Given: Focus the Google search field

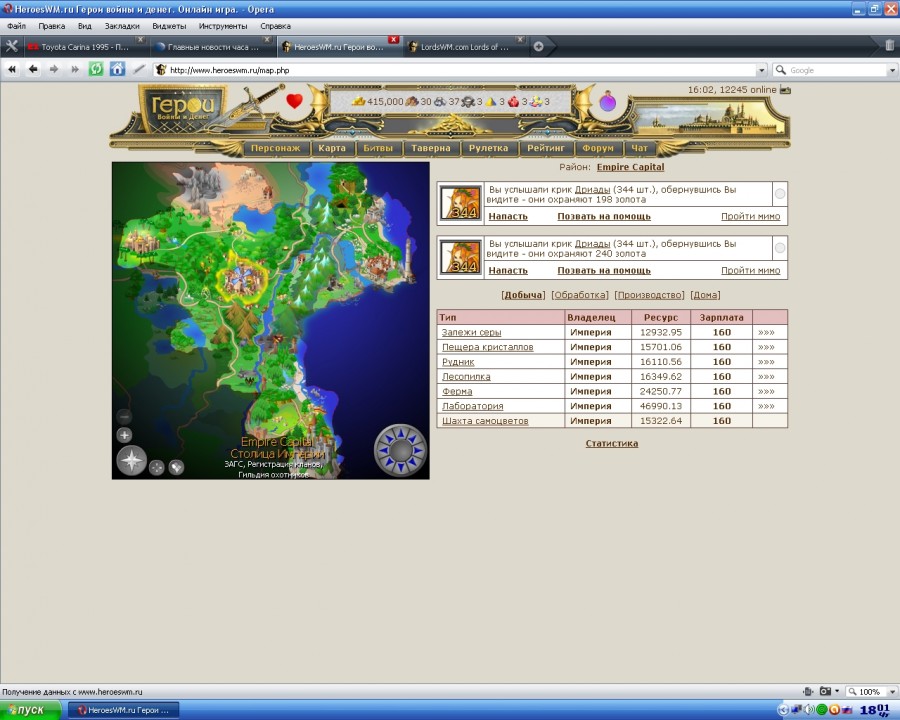Looking at the screenshot, I should point(837,70).
